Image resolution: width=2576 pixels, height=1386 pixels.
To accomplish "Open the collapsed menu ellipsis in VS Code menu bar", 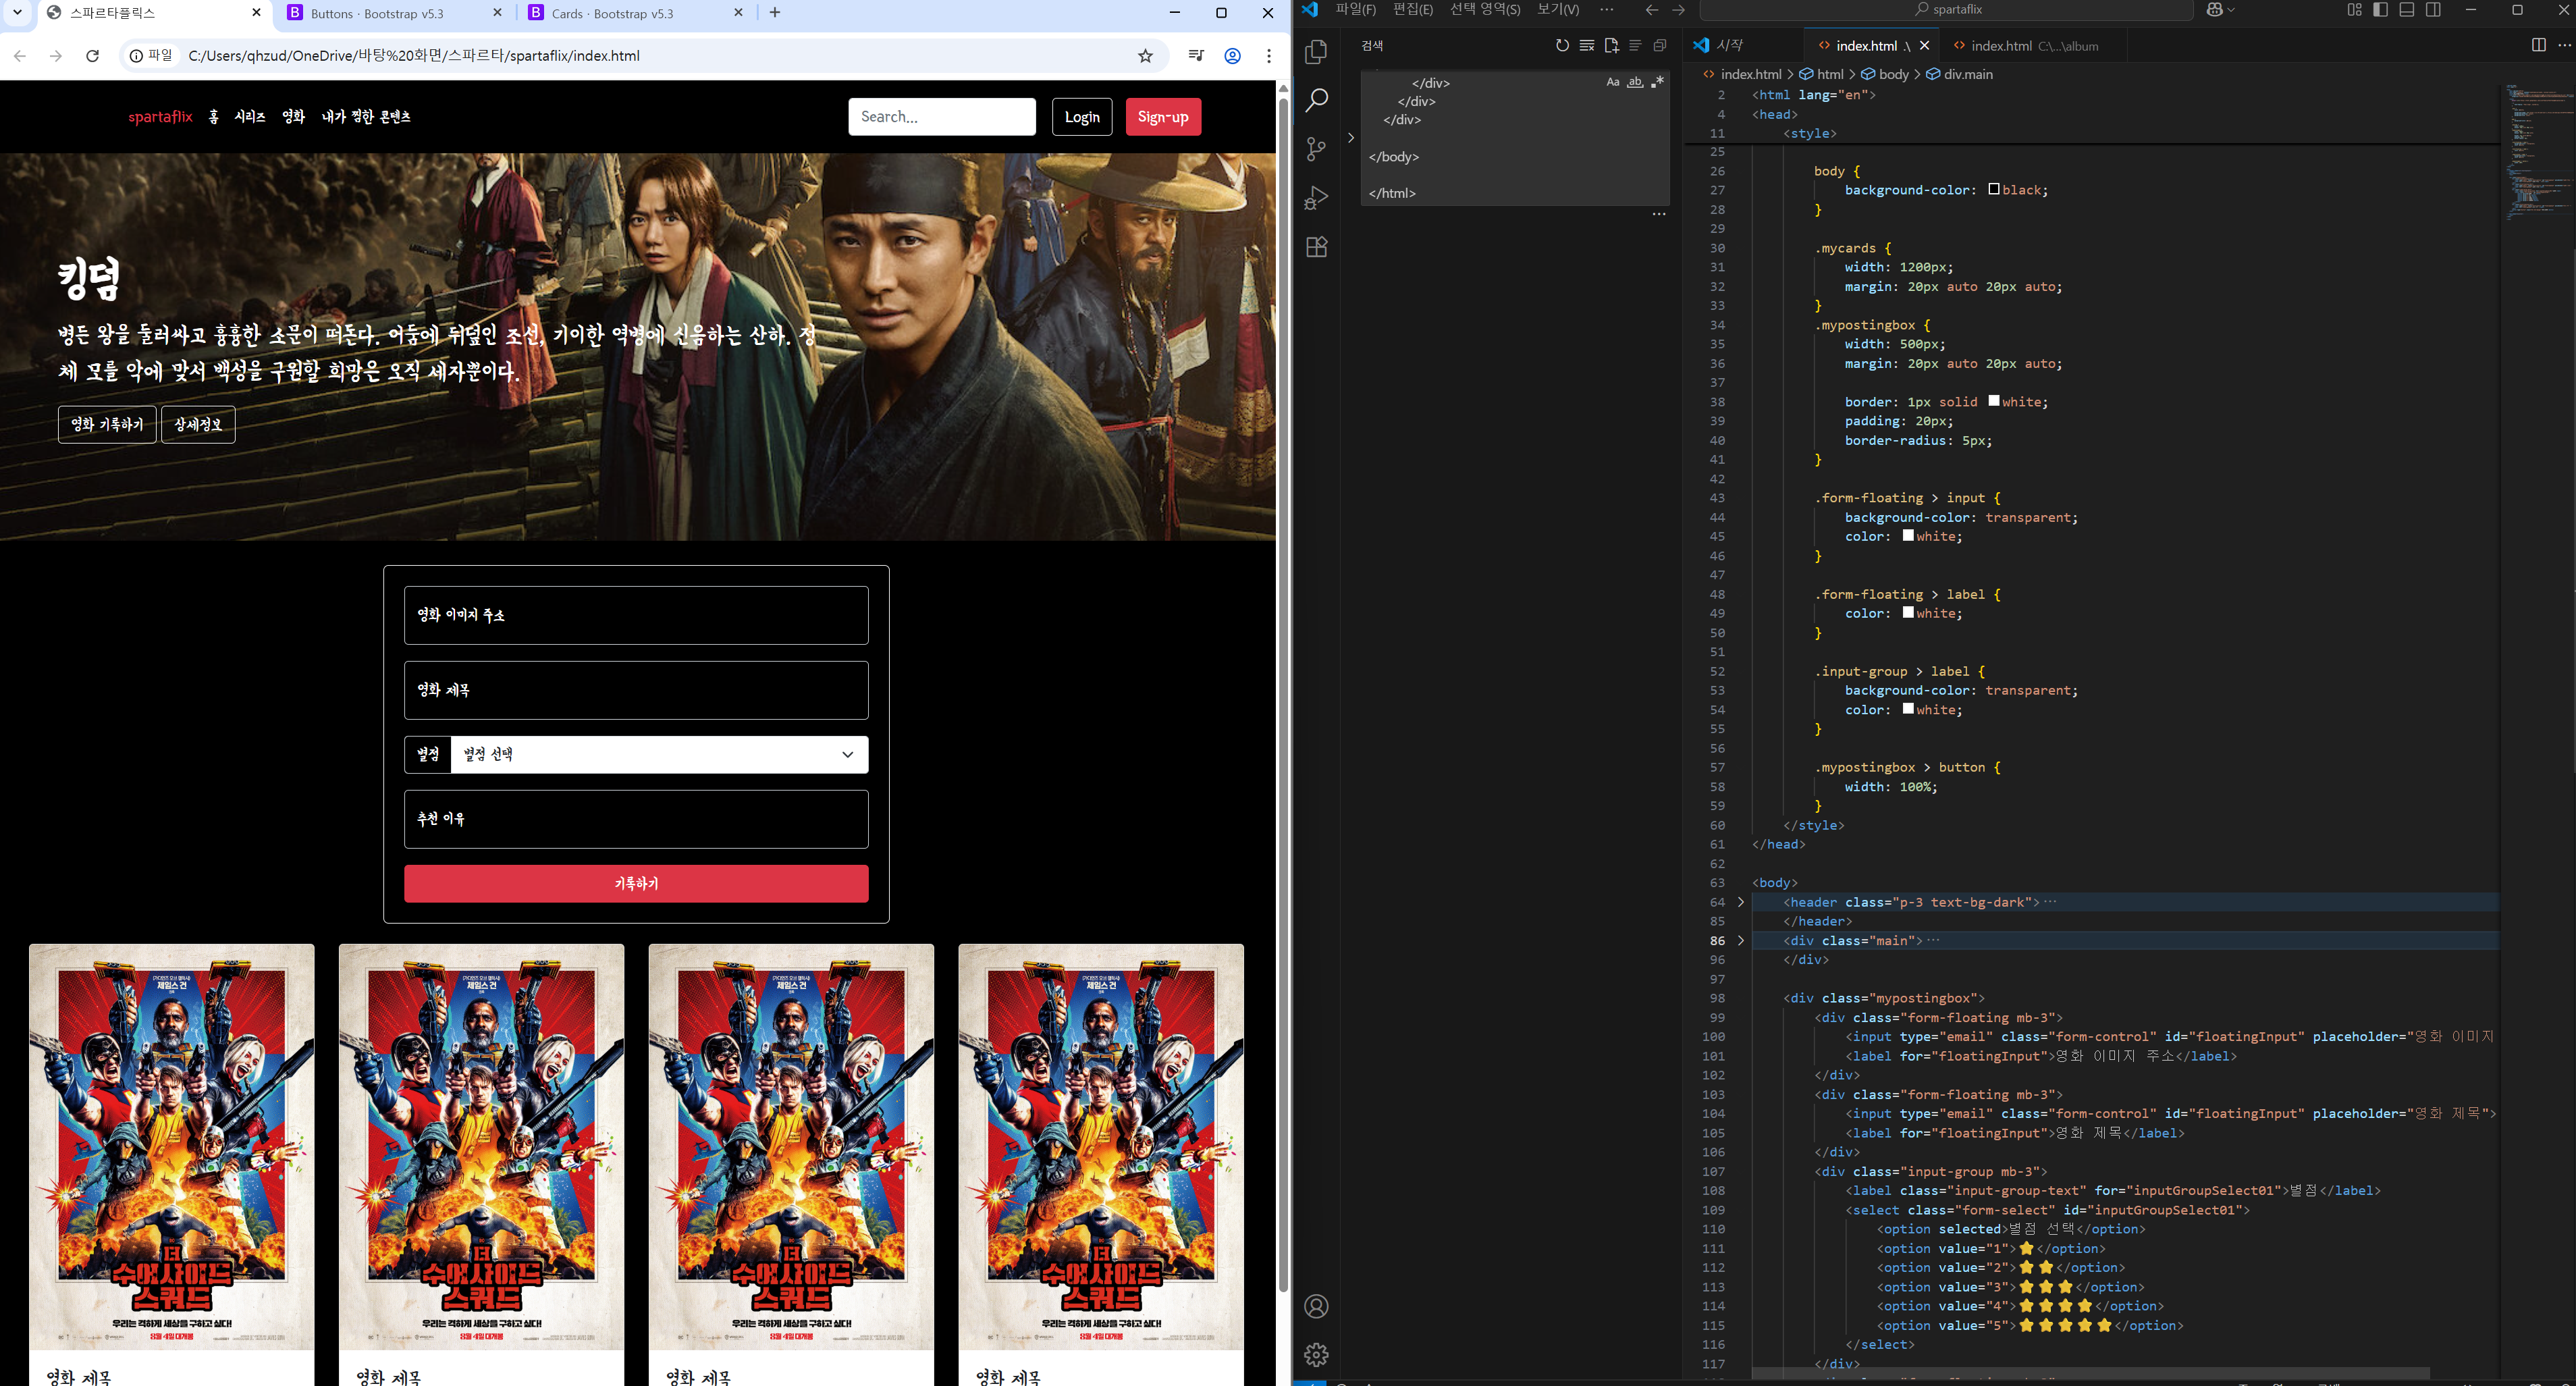I will (x=1607, y=10).
